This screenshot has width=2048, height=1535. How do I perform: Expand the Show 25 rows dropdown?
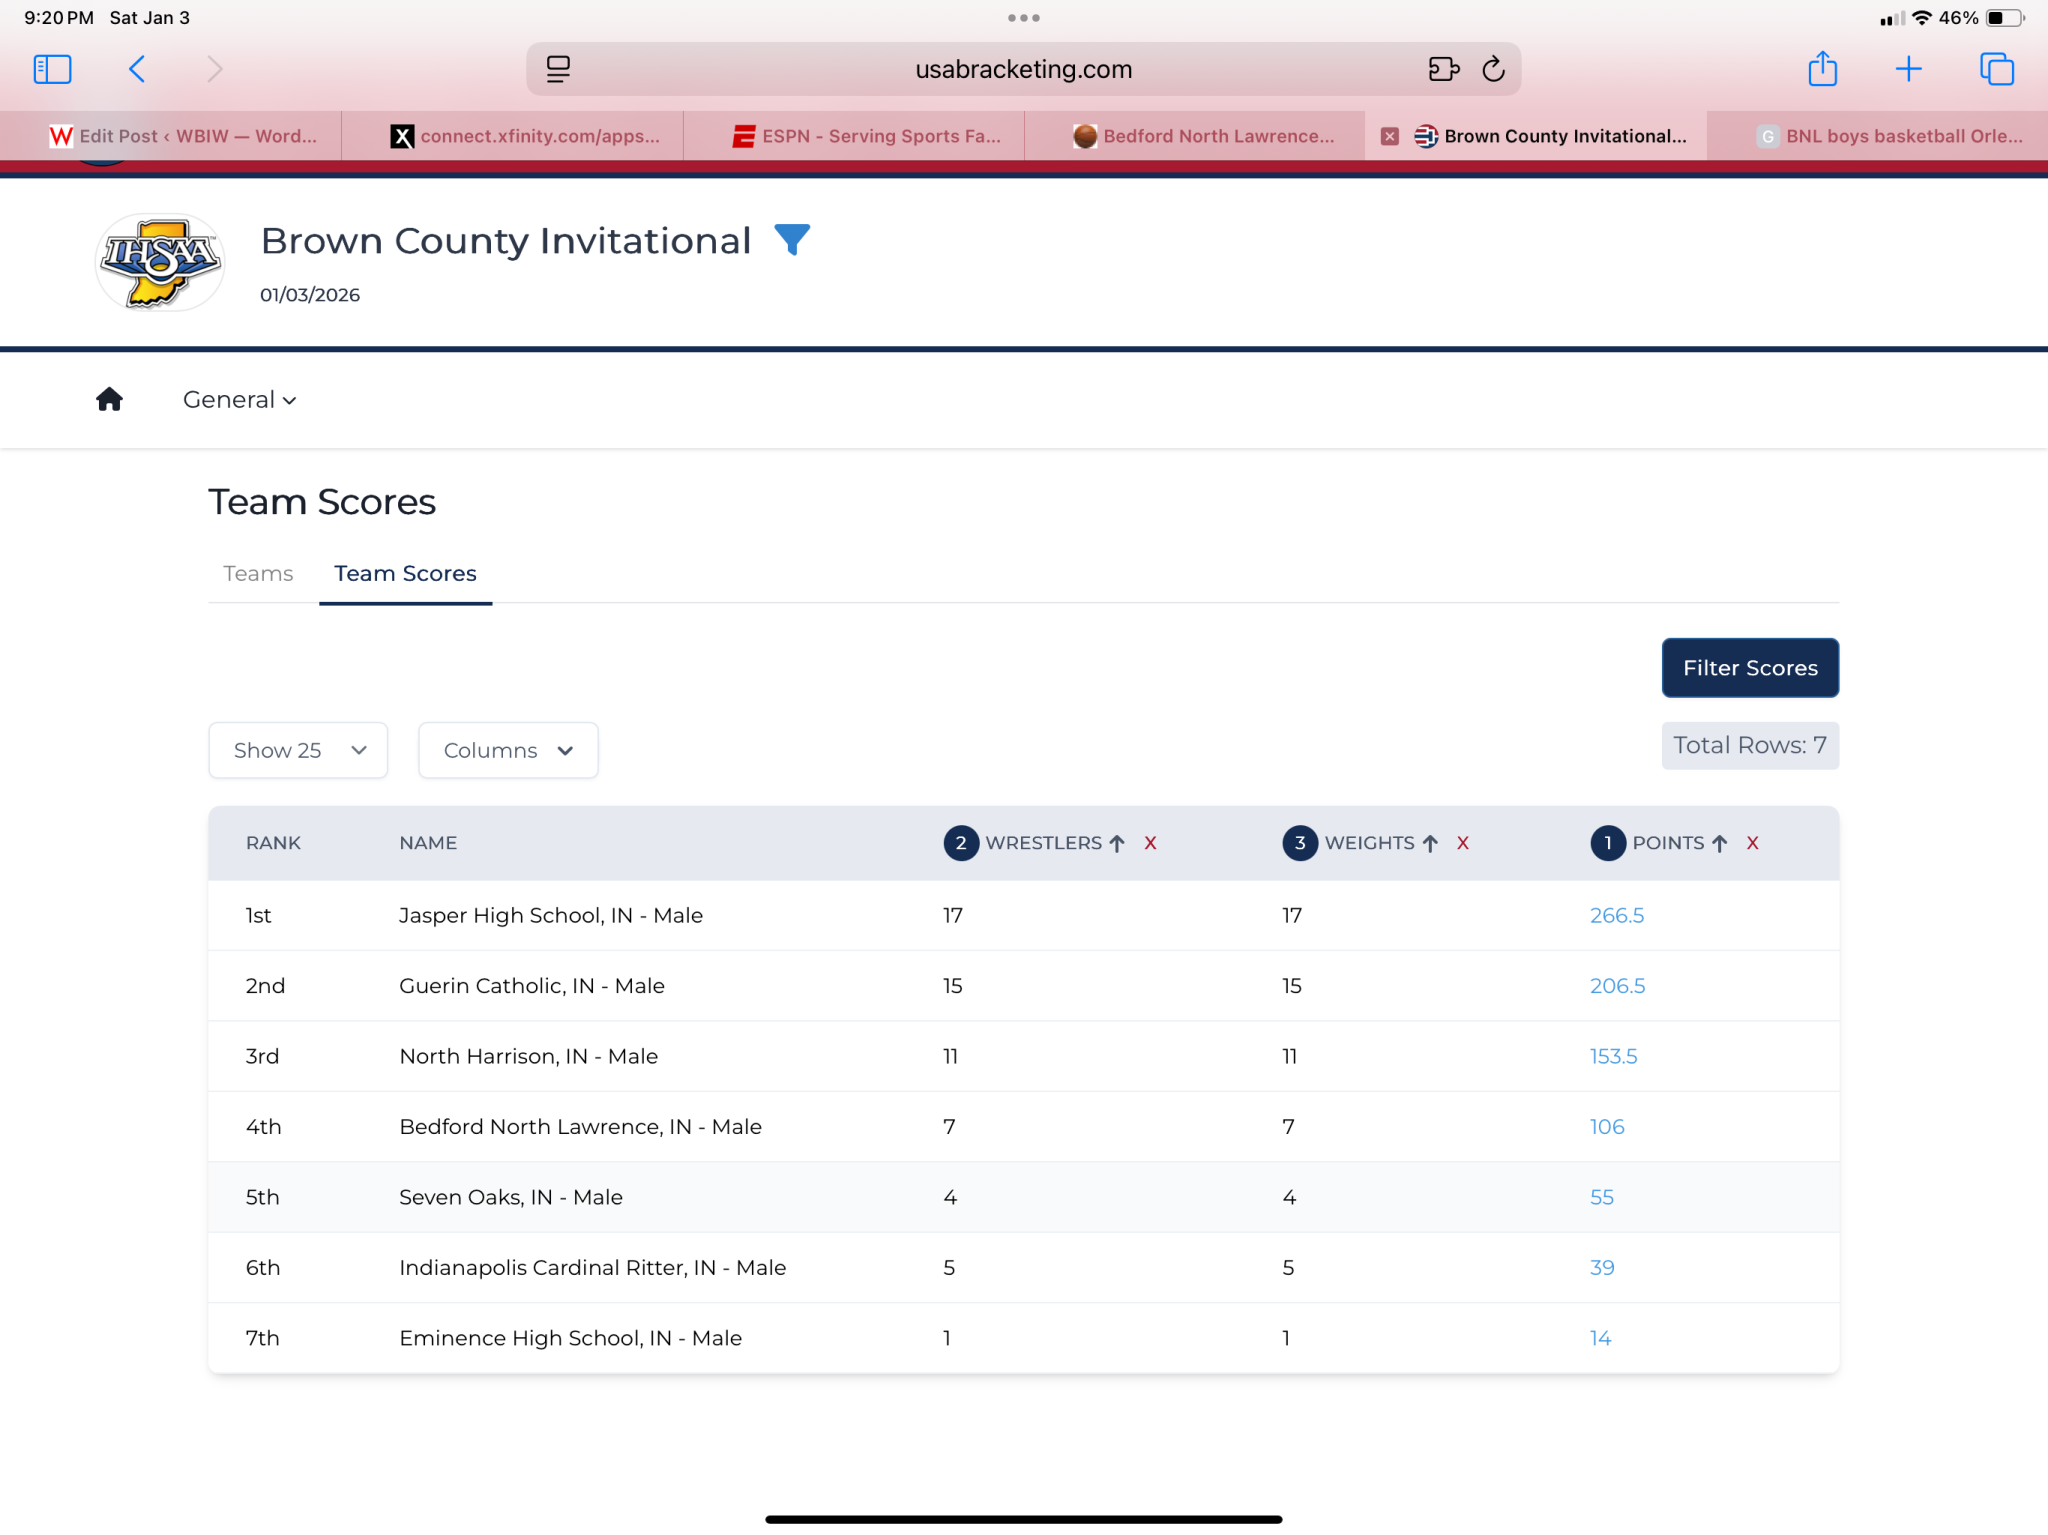[298, 750]
